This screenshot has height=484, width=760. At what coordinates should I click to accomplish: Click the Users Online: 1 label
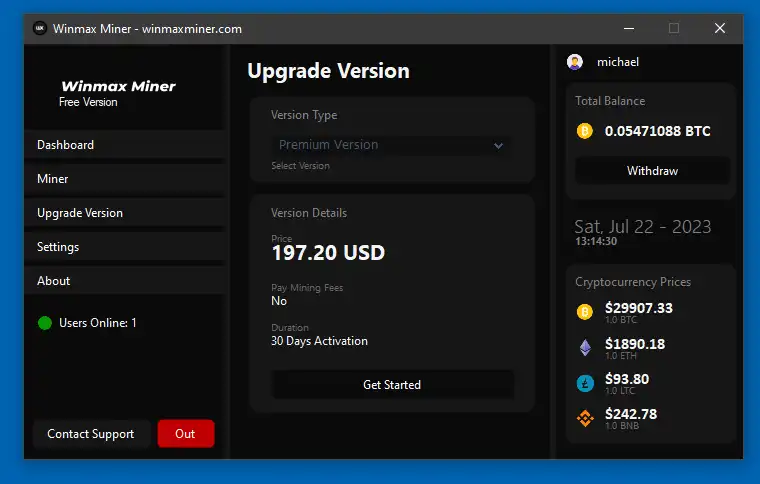(97, 323)
